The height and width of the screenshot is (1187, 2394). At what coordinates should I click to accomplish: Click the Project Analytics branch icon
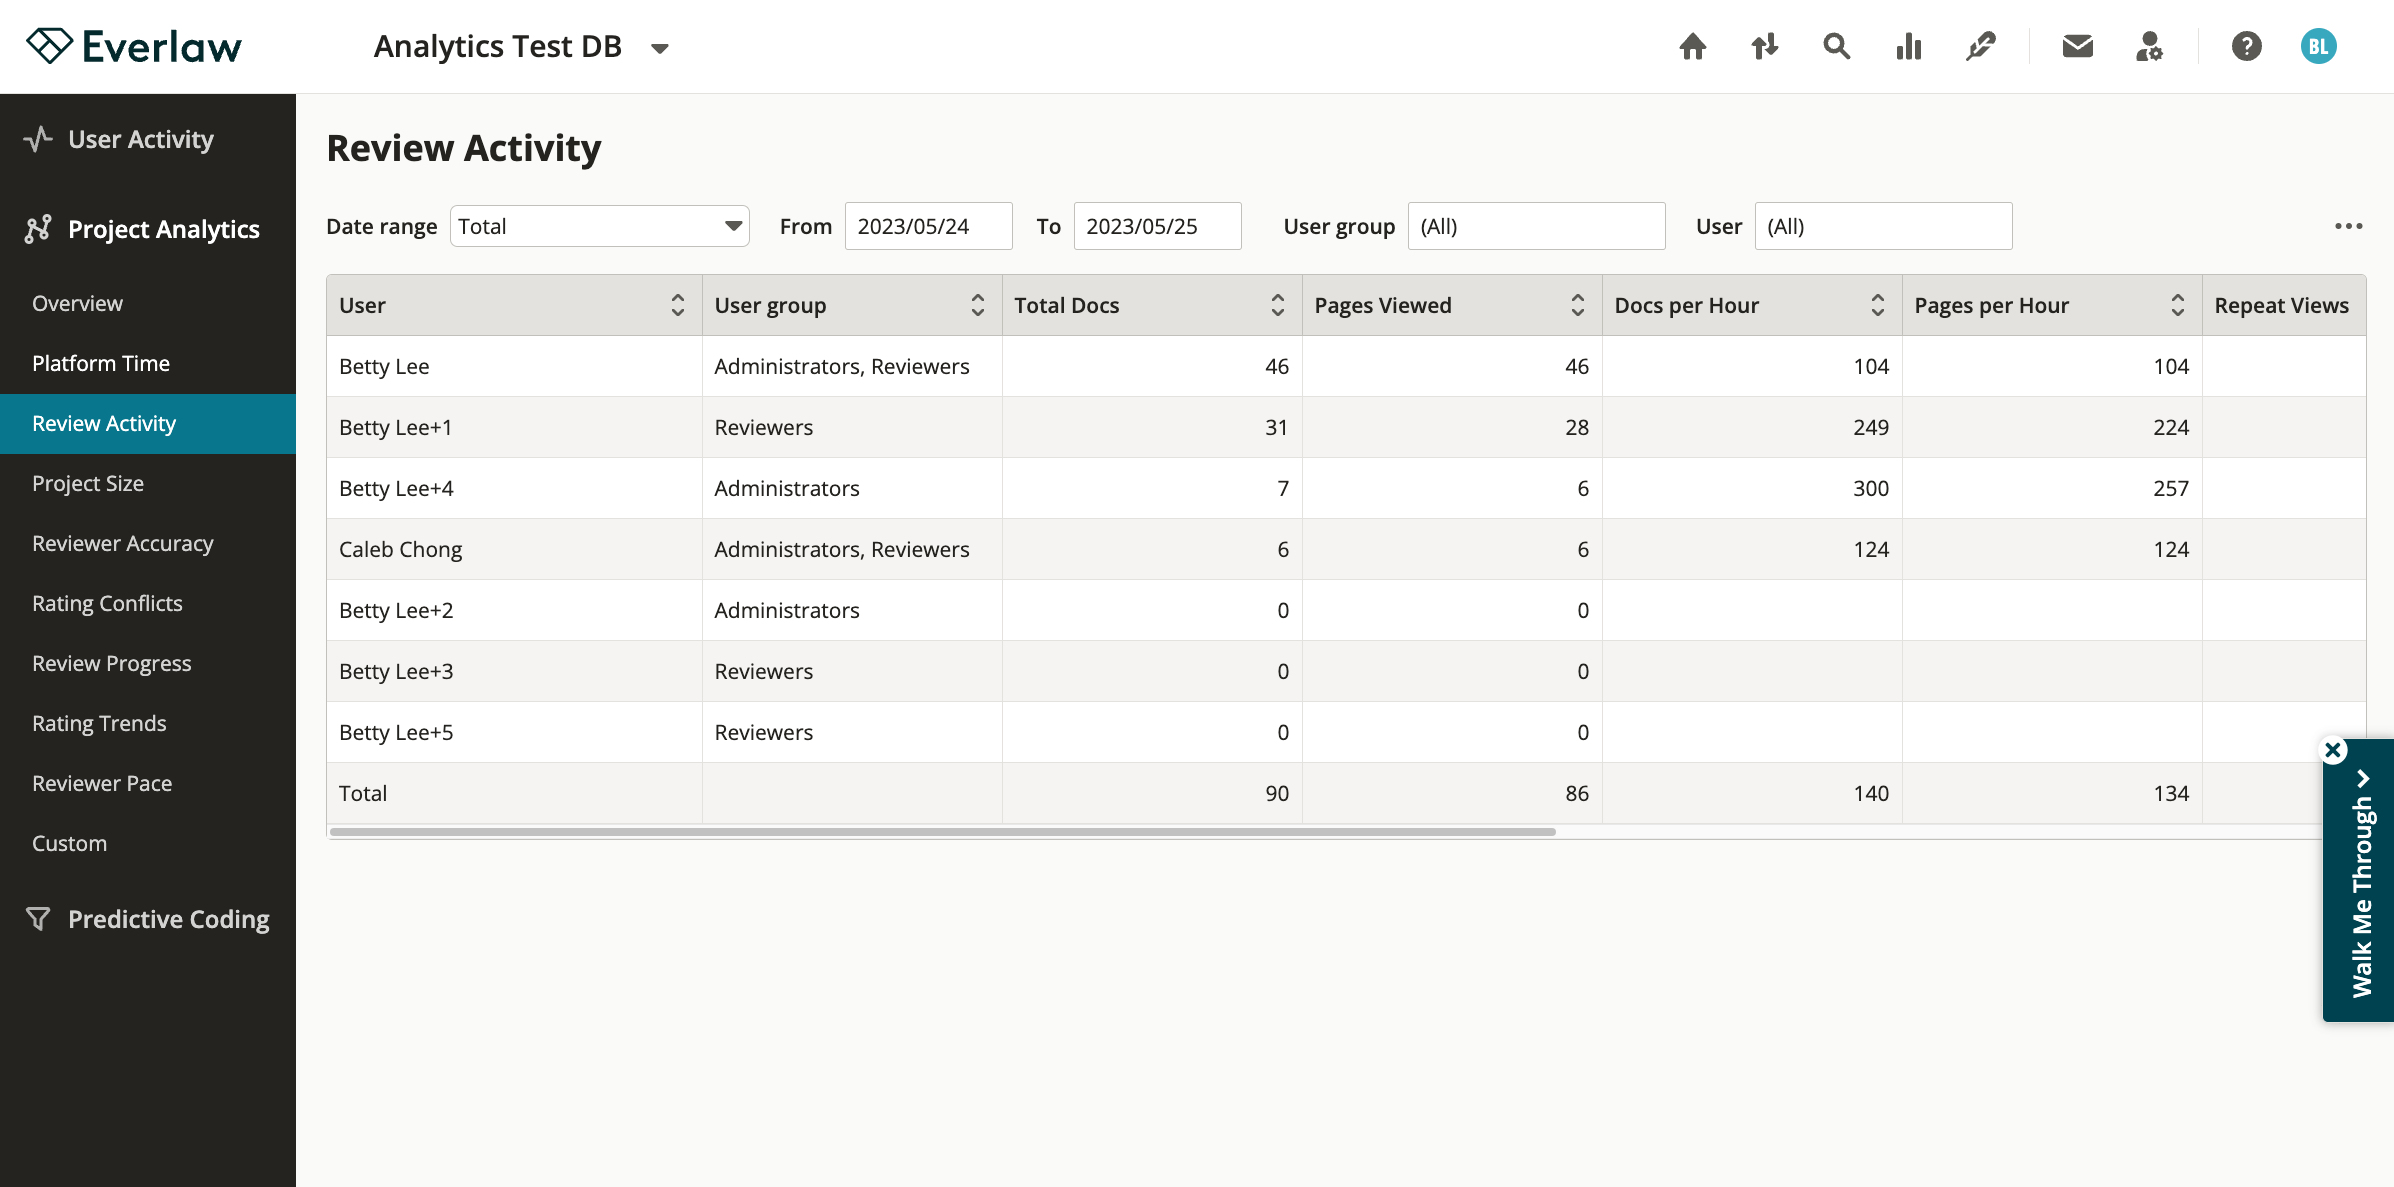pyautogui.click(x=38, y=229)
